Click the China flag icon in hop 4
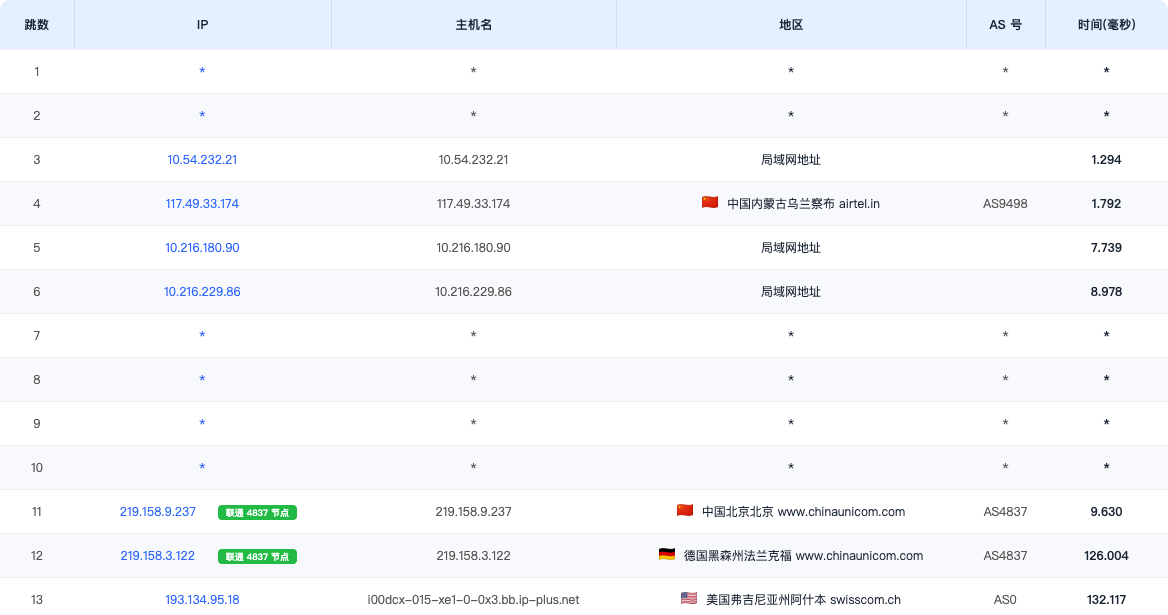The height and width of the screenshot is (615, 1168). 710,203
